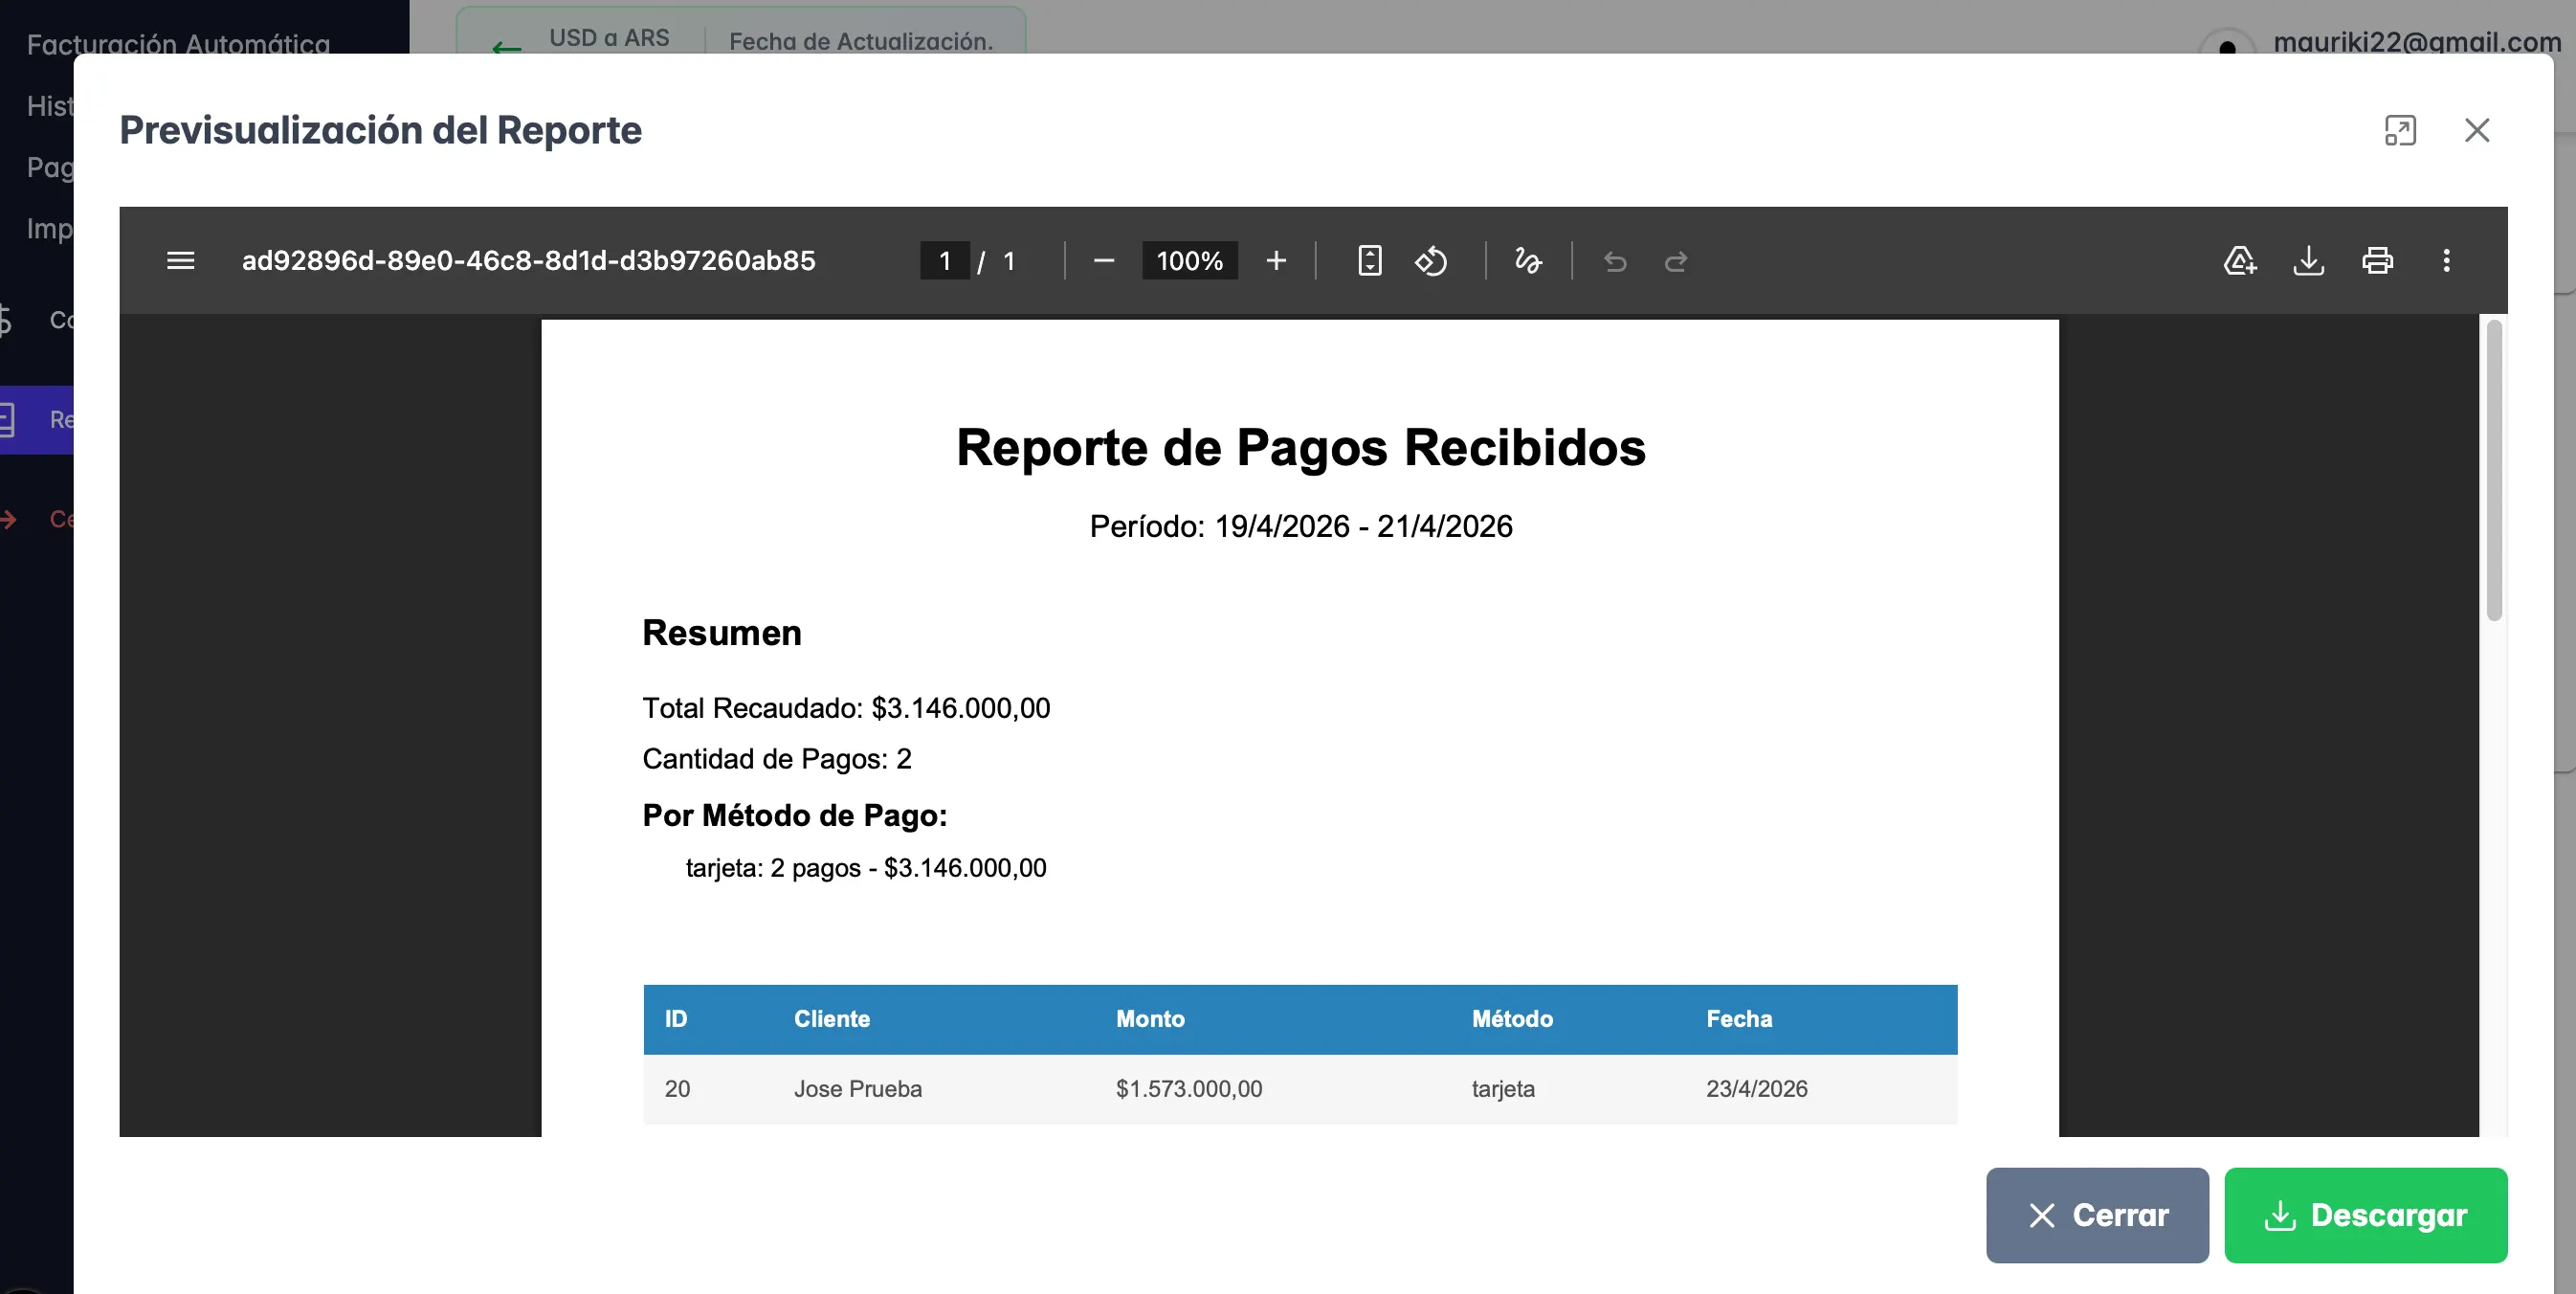This screenshot has height=1294, width=2576.
Task: Click the zoom out minus icon
Action: [1104, 261]
